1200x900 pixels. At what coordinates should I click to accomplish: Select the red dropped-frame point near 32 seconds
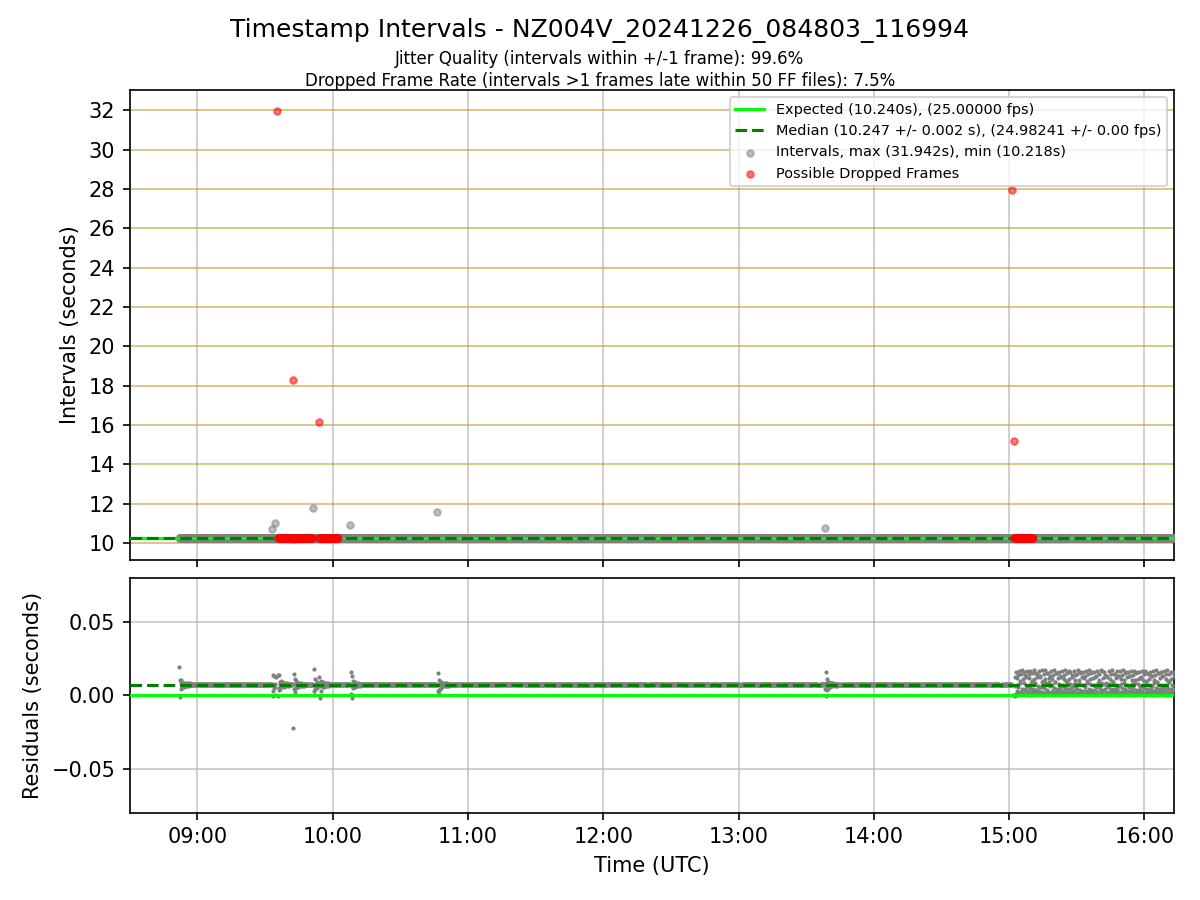coord(277,111)
